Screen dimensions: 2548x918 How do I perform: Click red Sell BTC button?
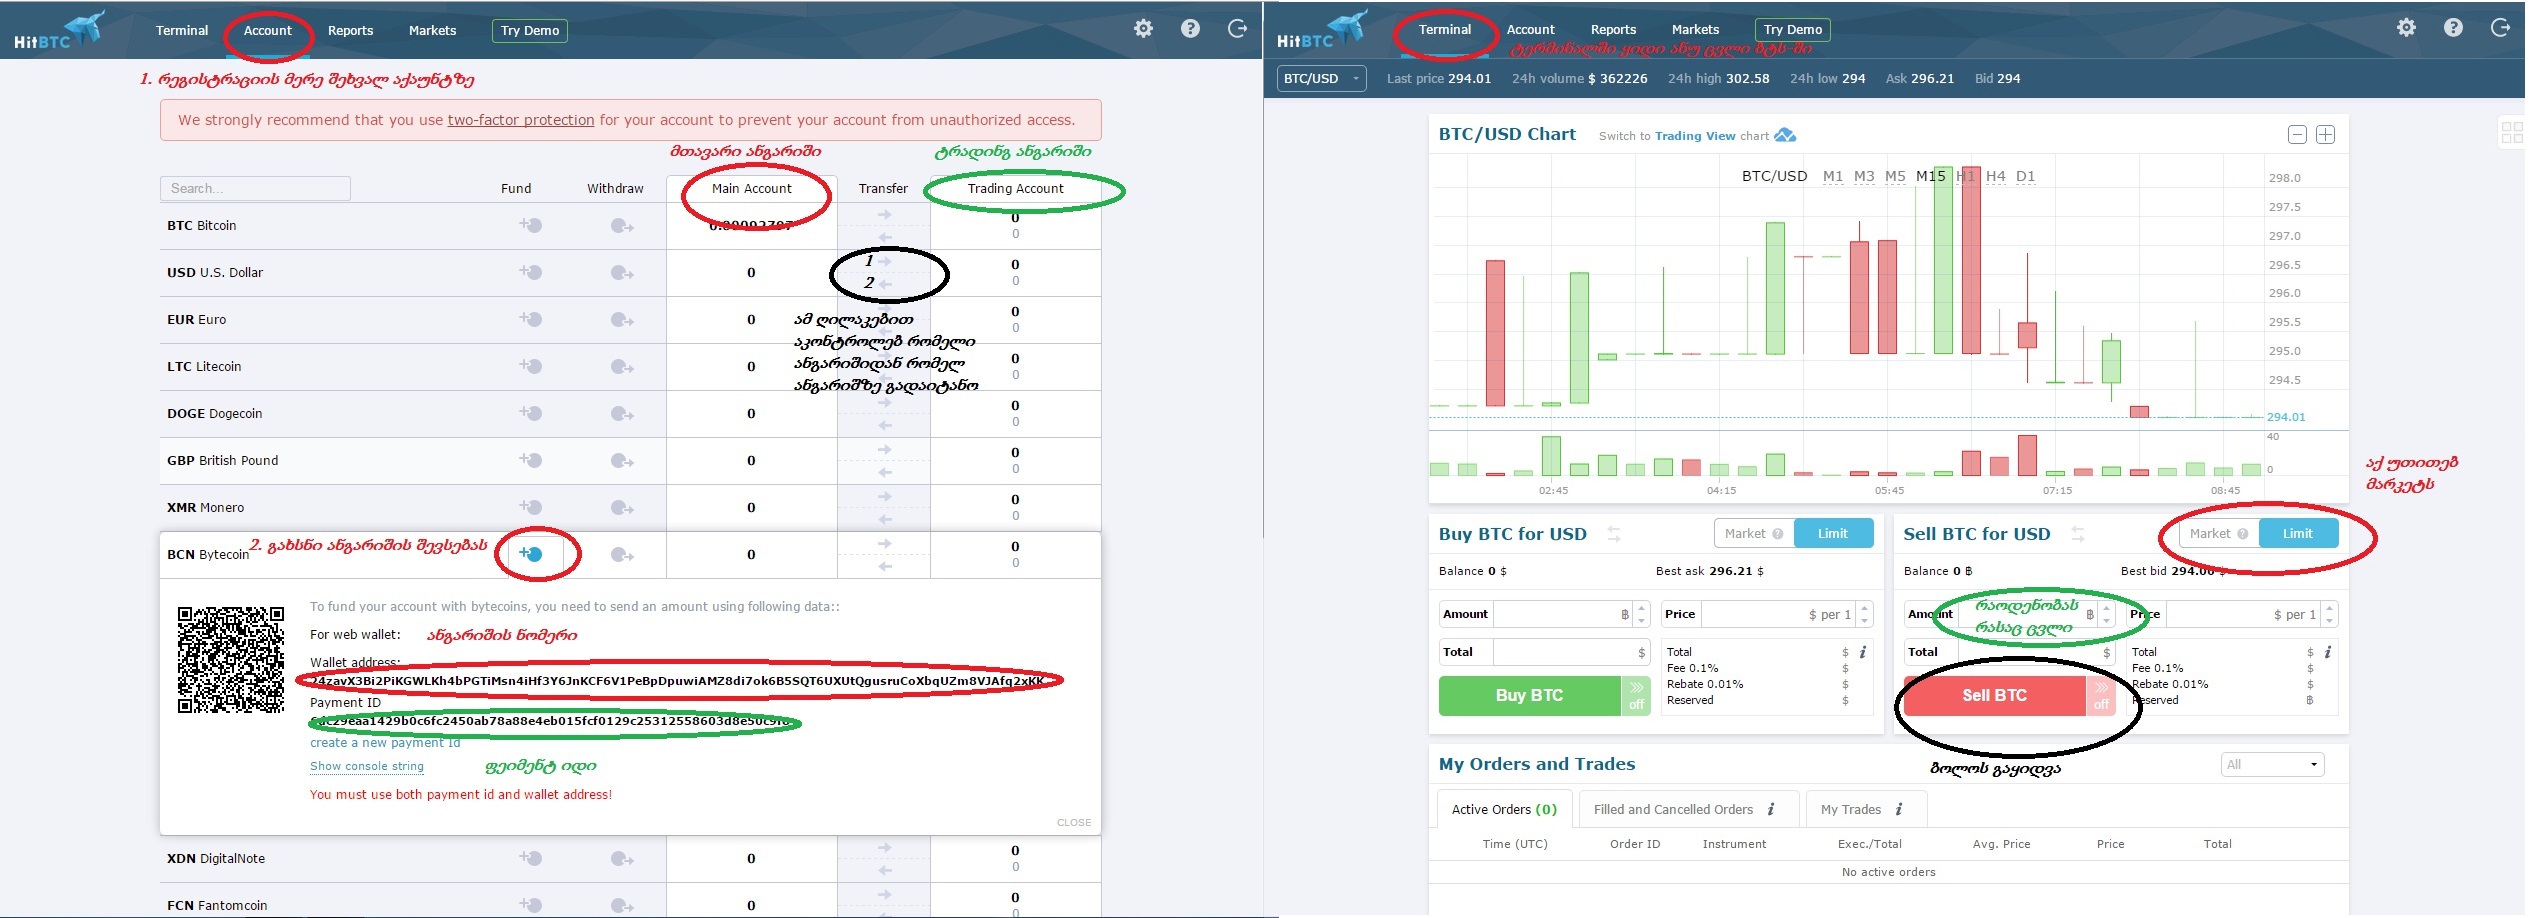click(1994, 696)
